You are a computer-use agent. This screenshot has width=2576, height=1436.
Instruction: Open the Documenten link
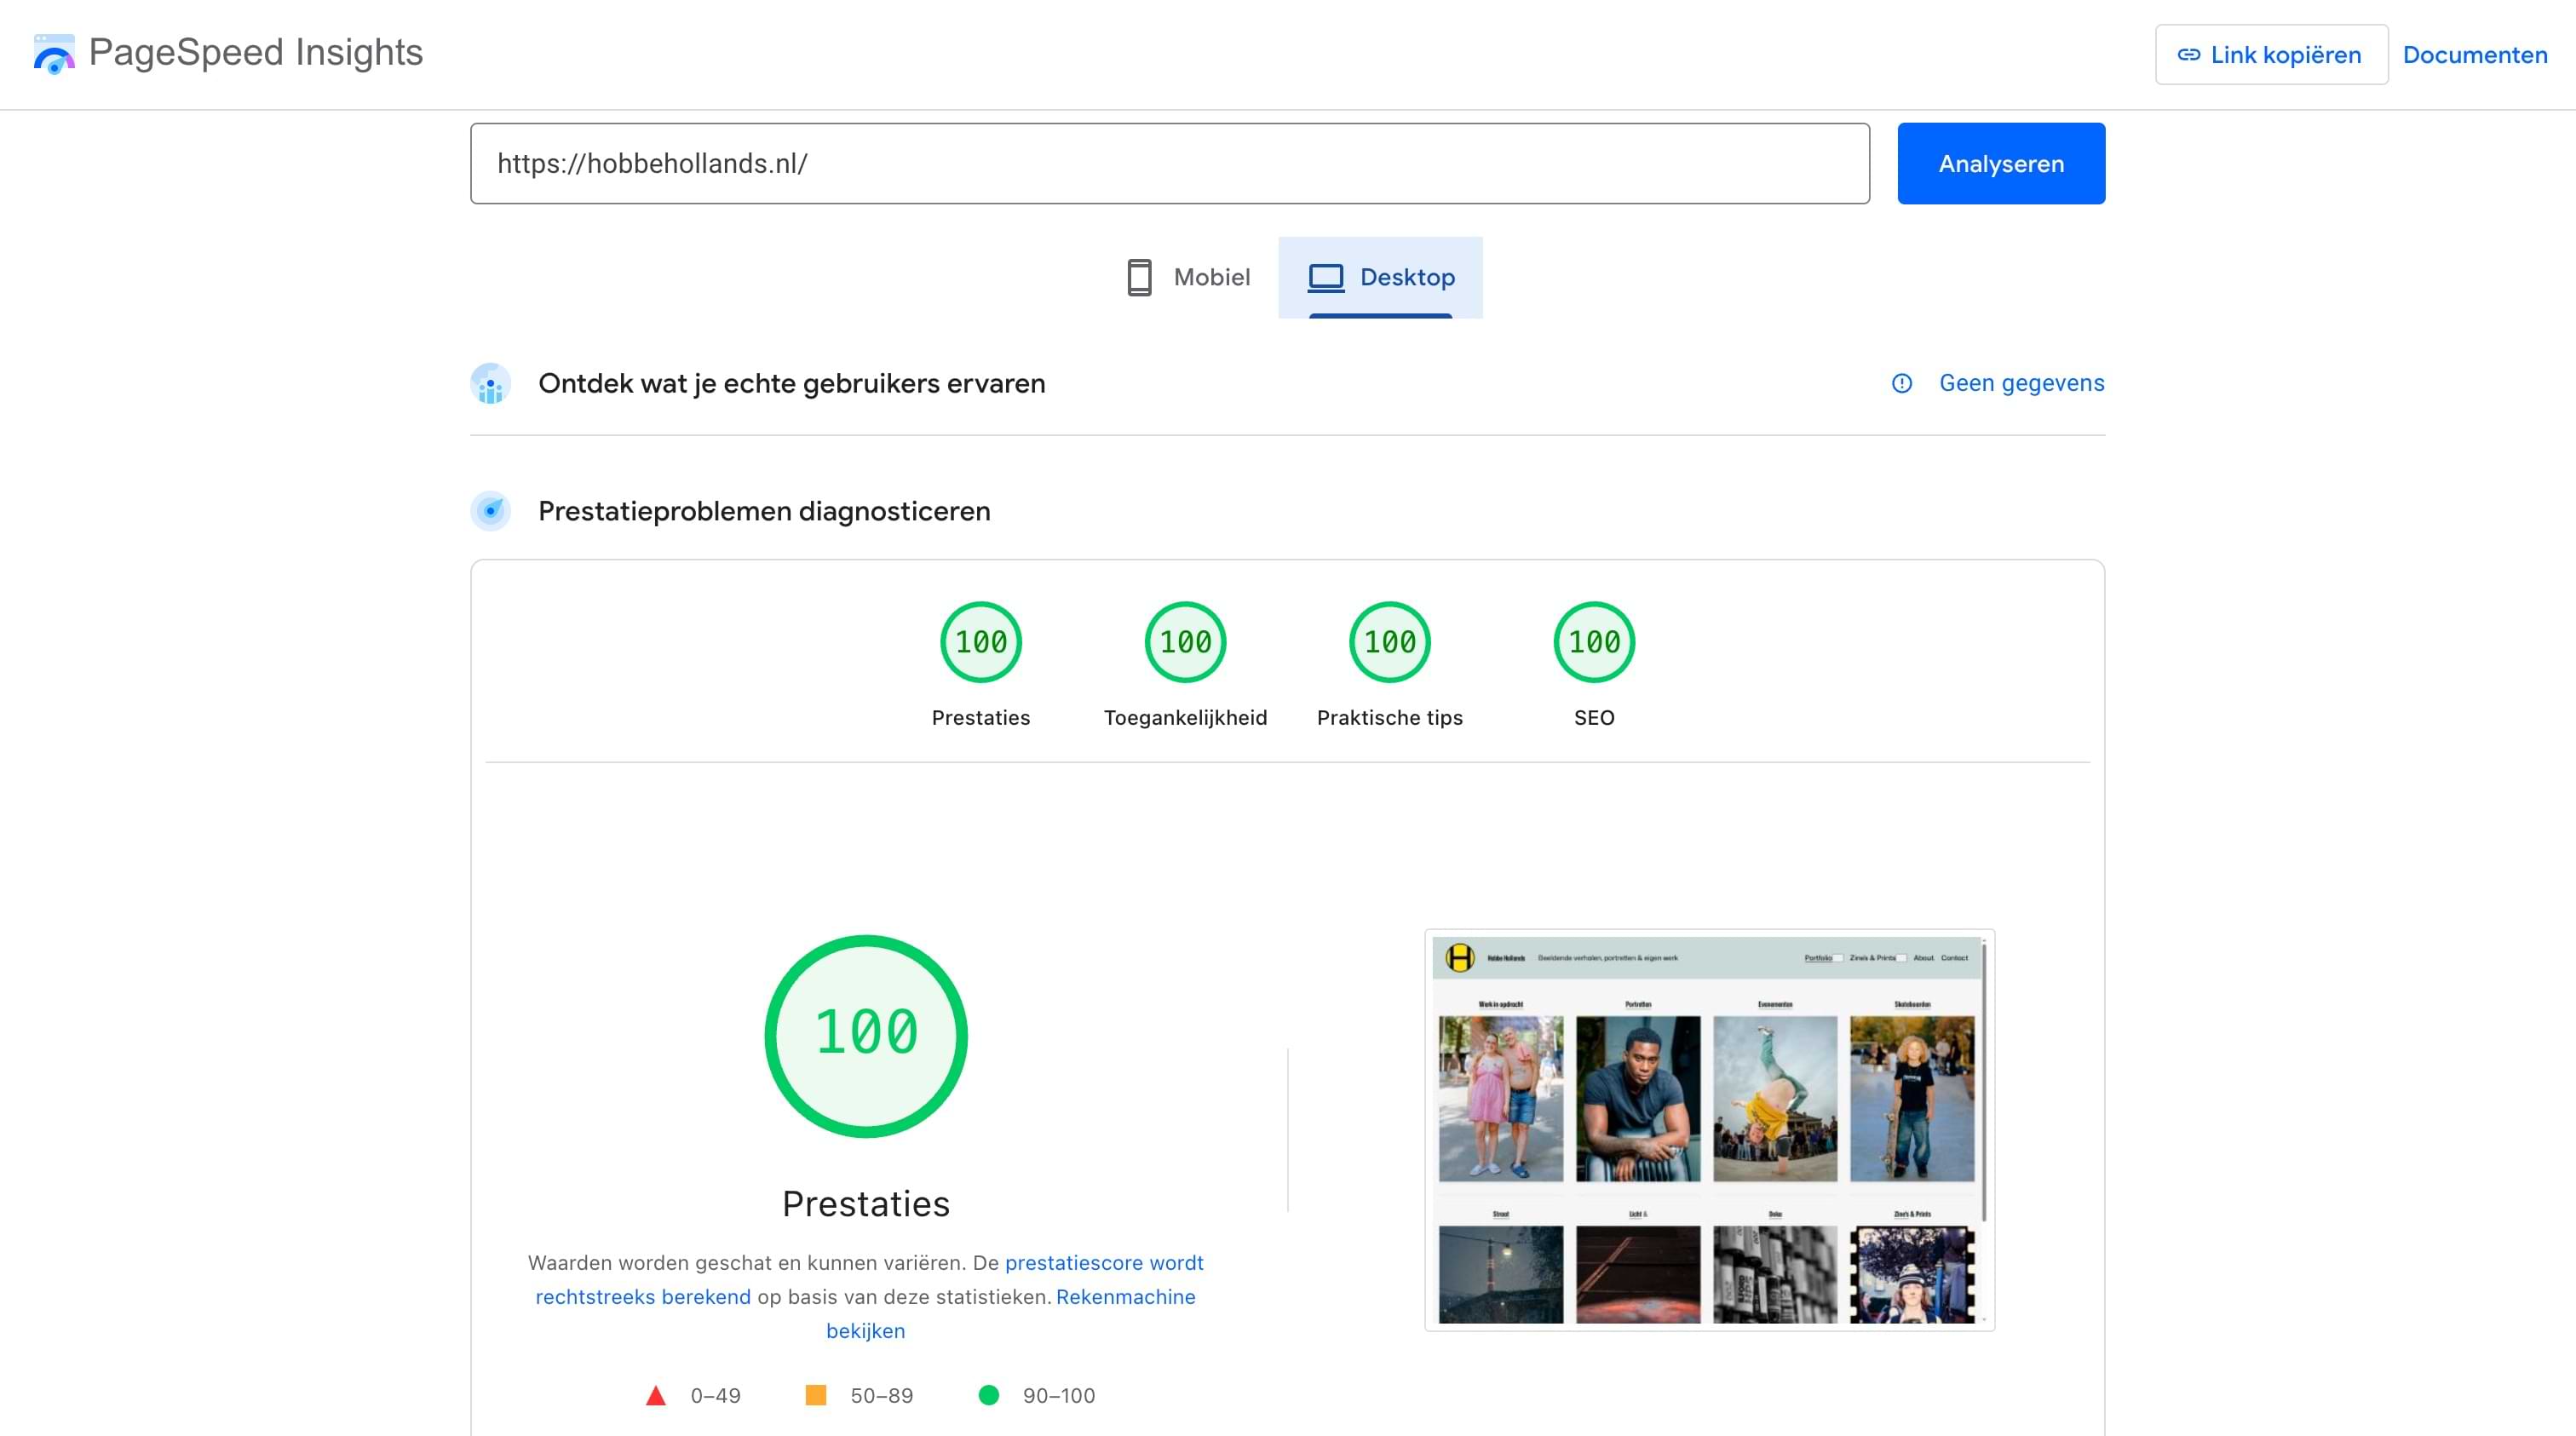tap(2474, 55)
